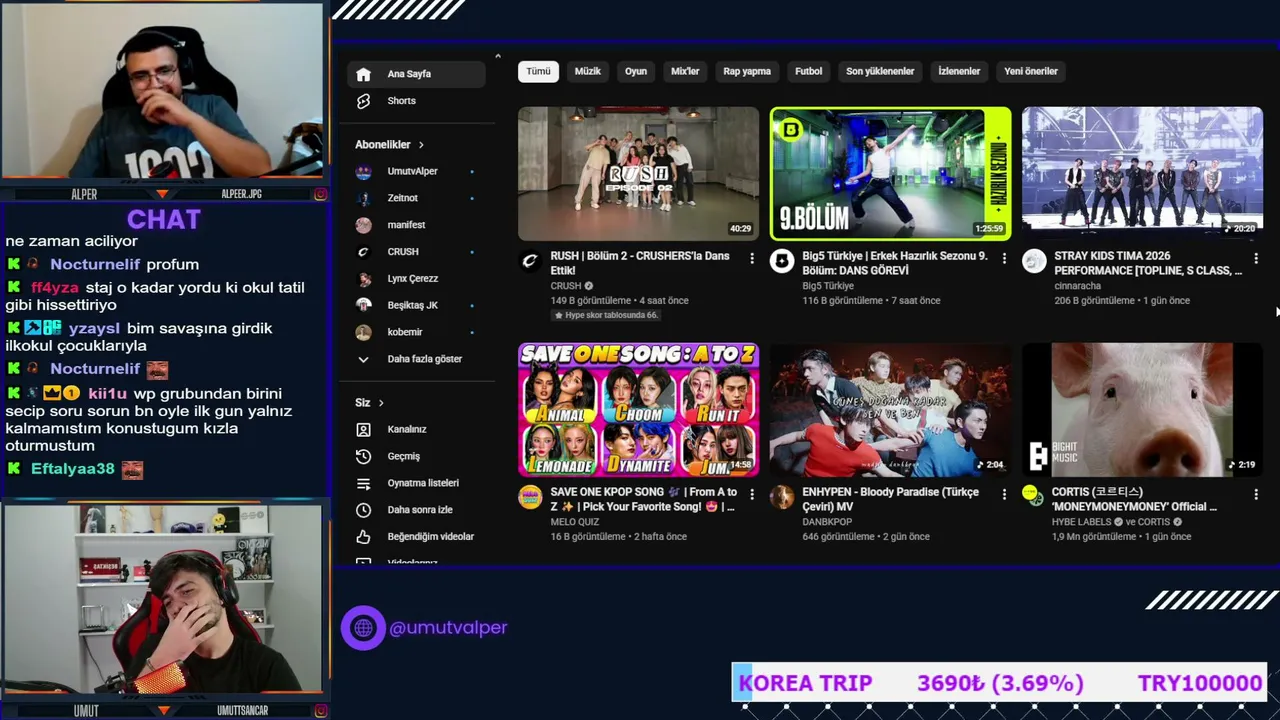Image resolution: width=1280 pixels, height=720 pixels.
Task: Open options menu for RUSH Bölüm 2 video
Action: 752,258
